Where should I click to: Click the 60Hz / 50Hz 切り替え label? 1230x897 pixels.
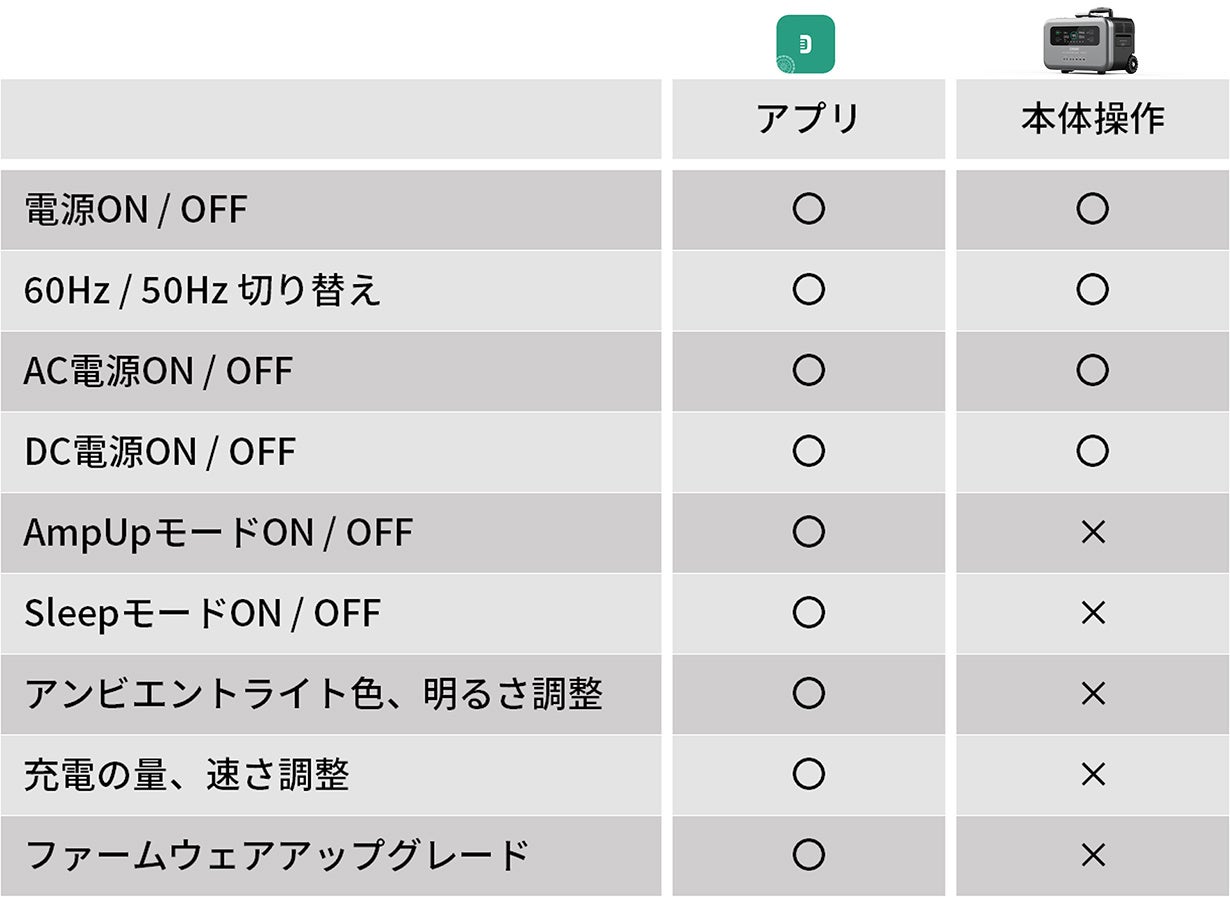pyautogui.click(x=202, y=291)
